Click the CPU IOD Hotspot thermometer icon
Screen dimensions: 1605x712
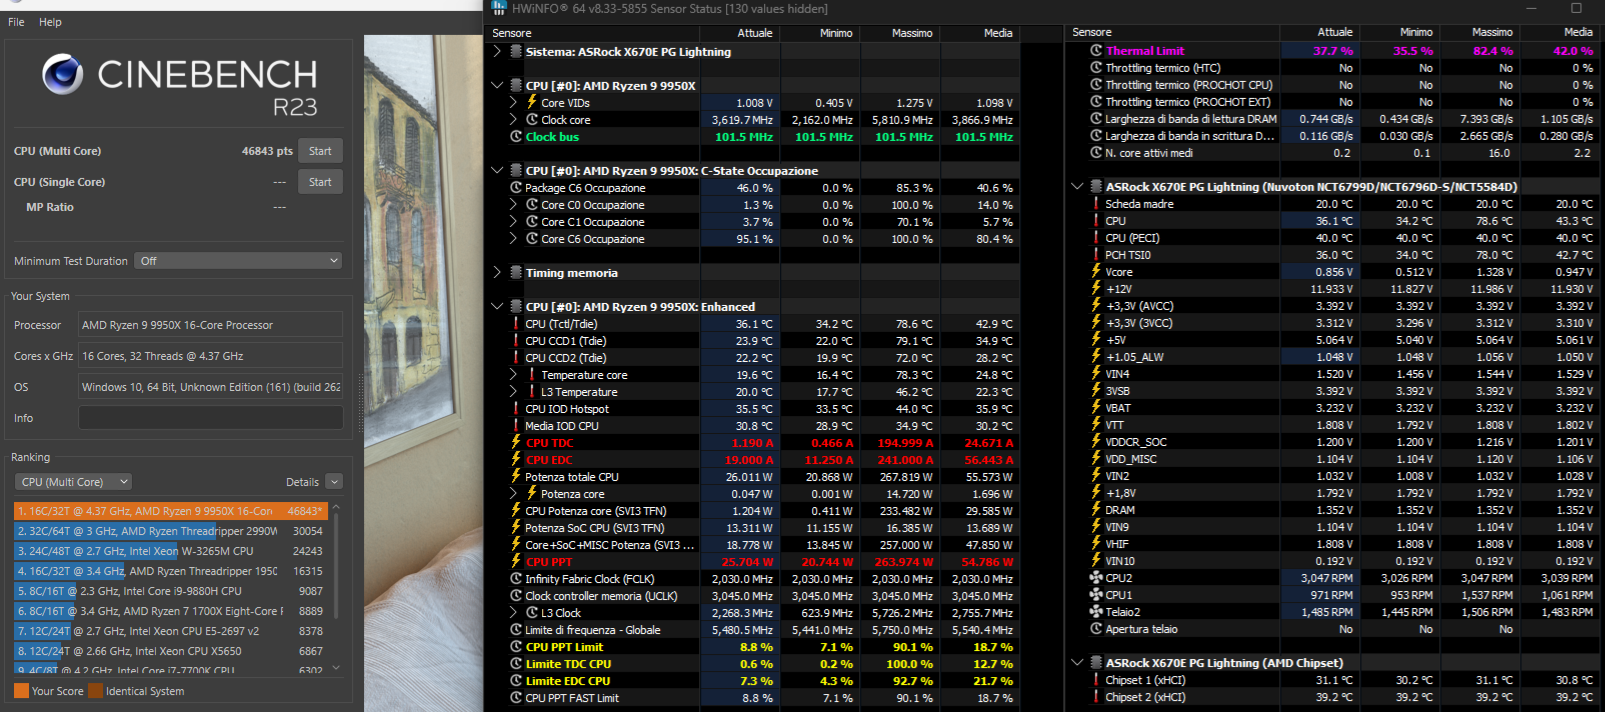tap(516, 409)
